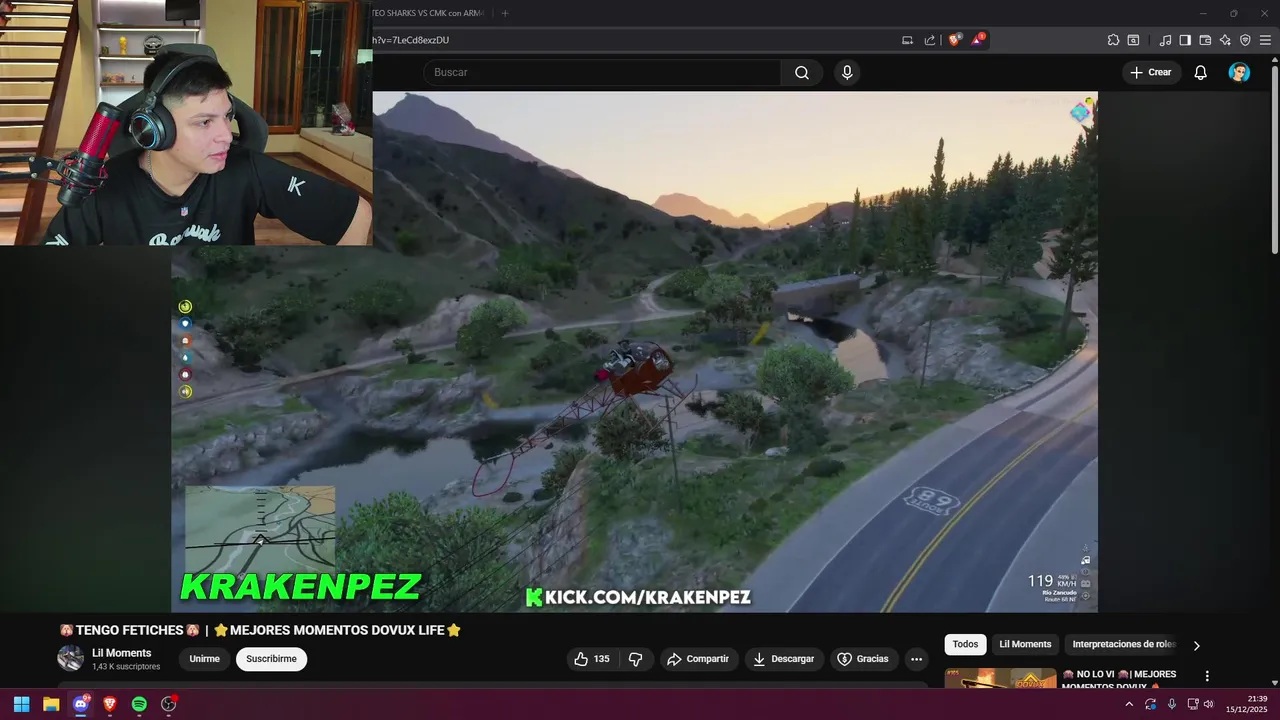Image resolution: width=1280 pixels, height=720 pixels.
Task: Open Leo AI sparkle icon
Action: point(1225,40)
